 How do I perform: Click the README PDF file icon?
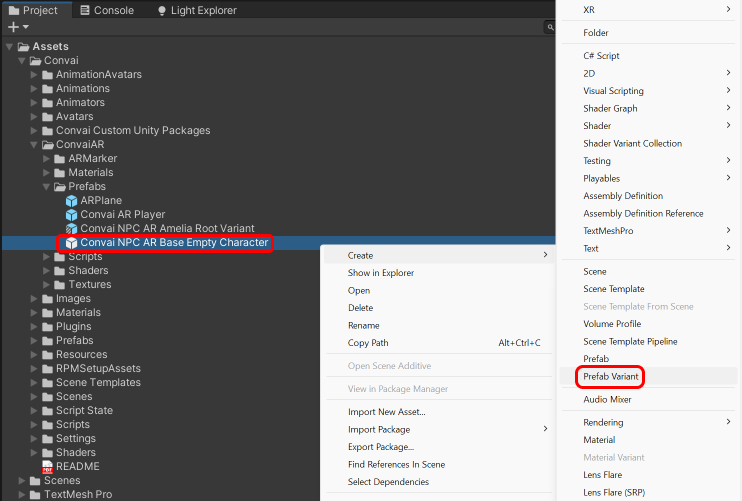(x=47, y=467)
